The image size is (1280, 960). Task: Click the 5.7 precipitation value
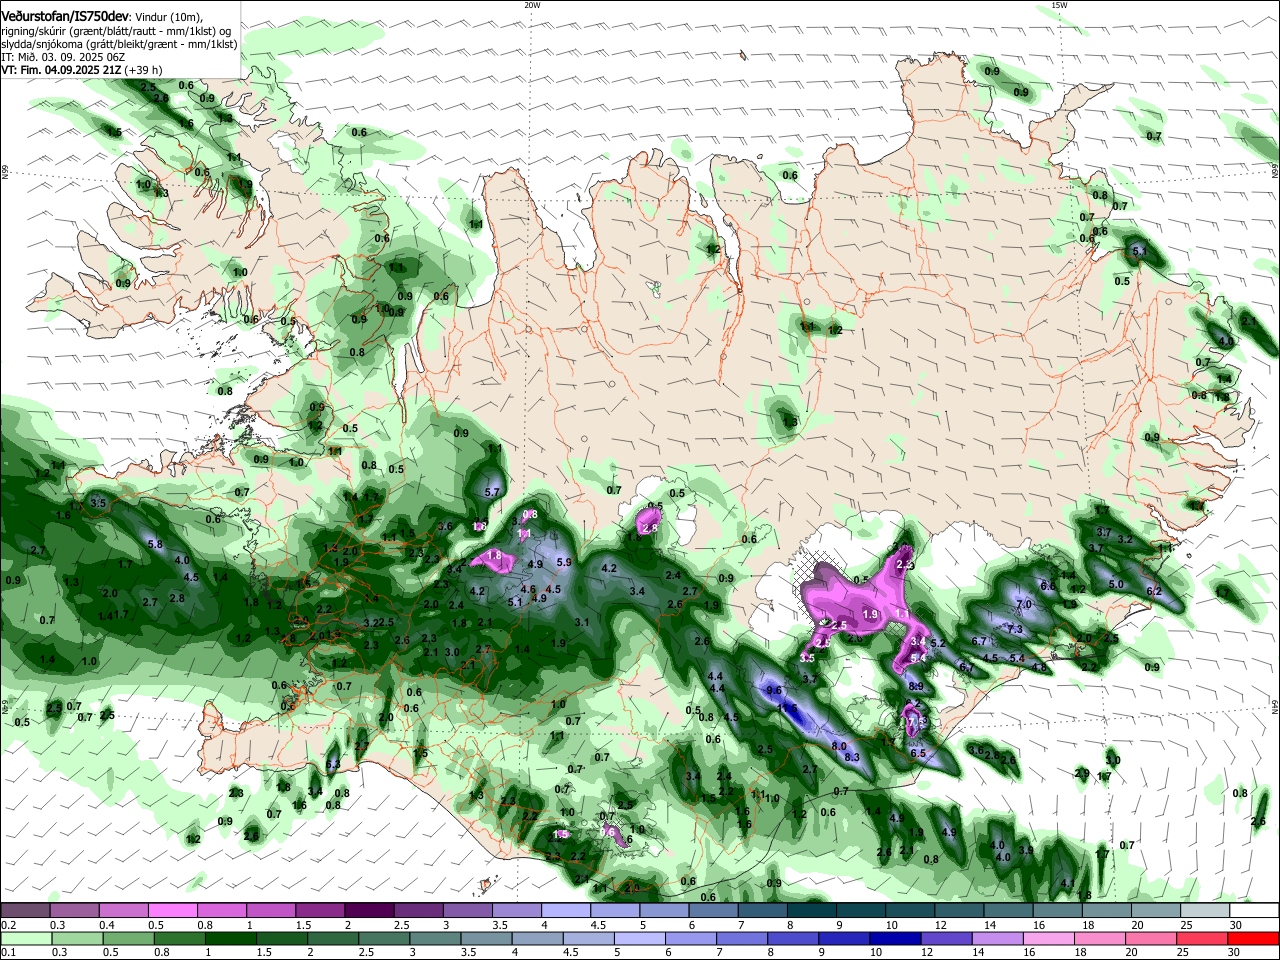(491, 492)
